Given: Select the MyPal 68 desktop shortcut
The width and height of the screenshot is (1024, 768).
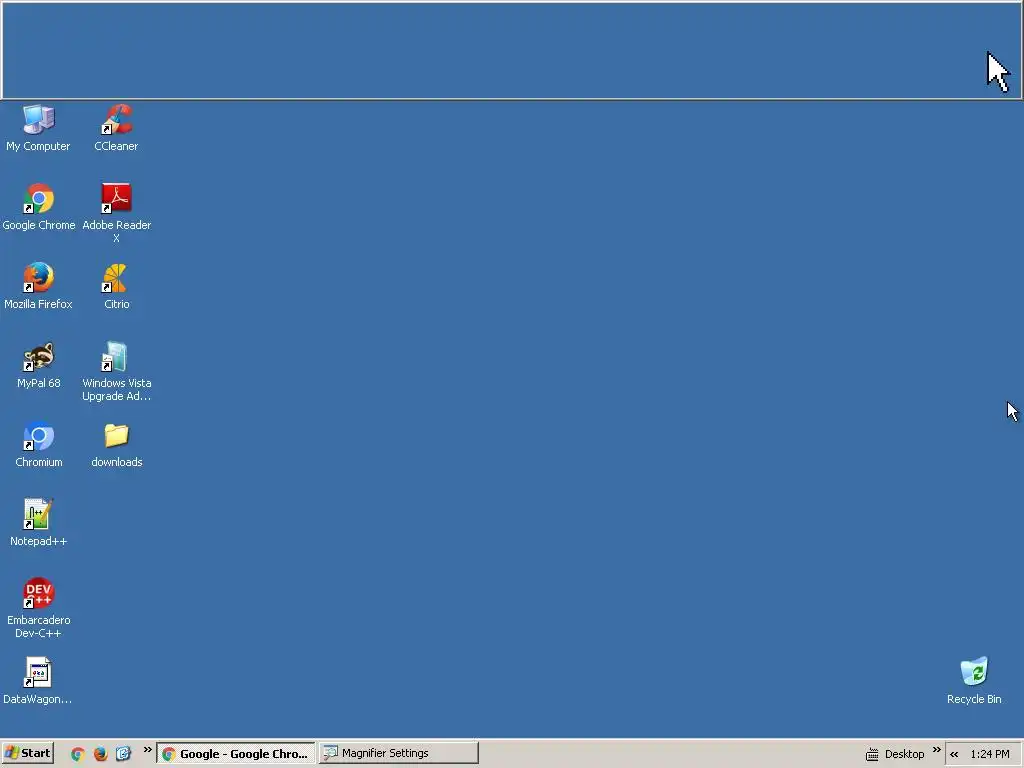Looking at the screenshot, I should tap(39, 365).
